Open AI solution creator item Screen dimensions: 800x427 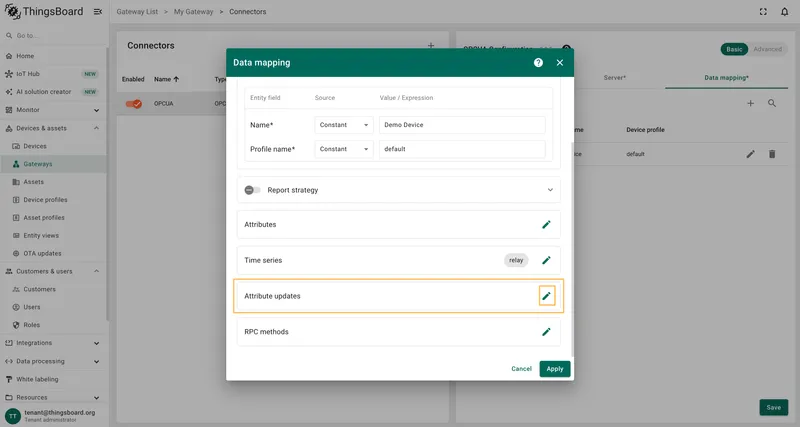54,92
